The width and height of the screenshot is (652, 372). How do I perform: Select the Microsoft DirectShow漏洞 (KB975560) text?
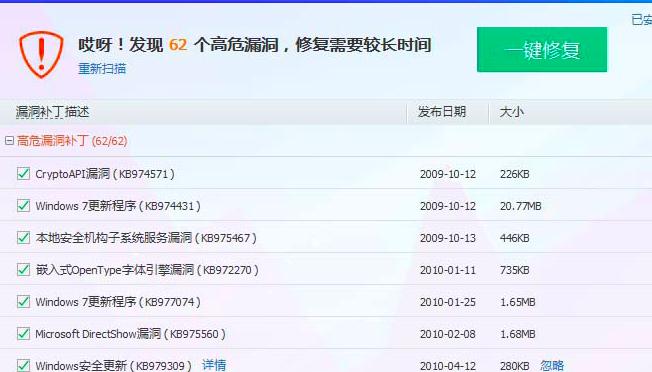[x=130, y=334]
